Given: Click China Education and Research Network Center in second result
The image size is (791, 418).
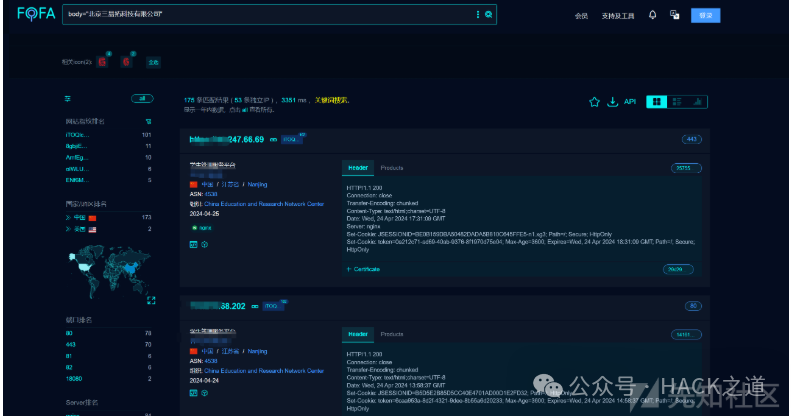Looking at the screenshot, I should [264, 371].
